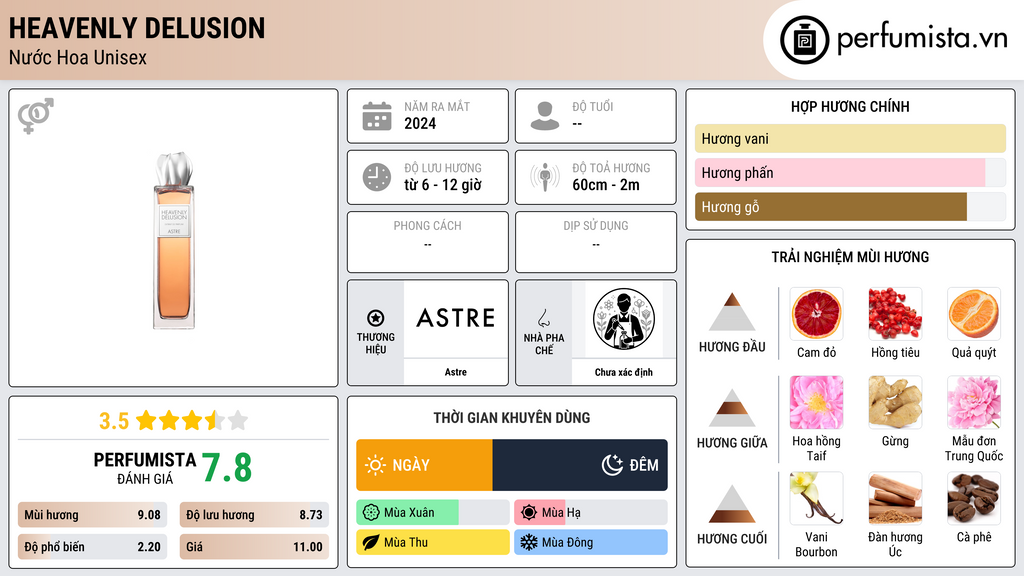Click the '60cm - 2m' sillage value
This screenshot has width=1024, height=576.
click(x=606, y=185)
